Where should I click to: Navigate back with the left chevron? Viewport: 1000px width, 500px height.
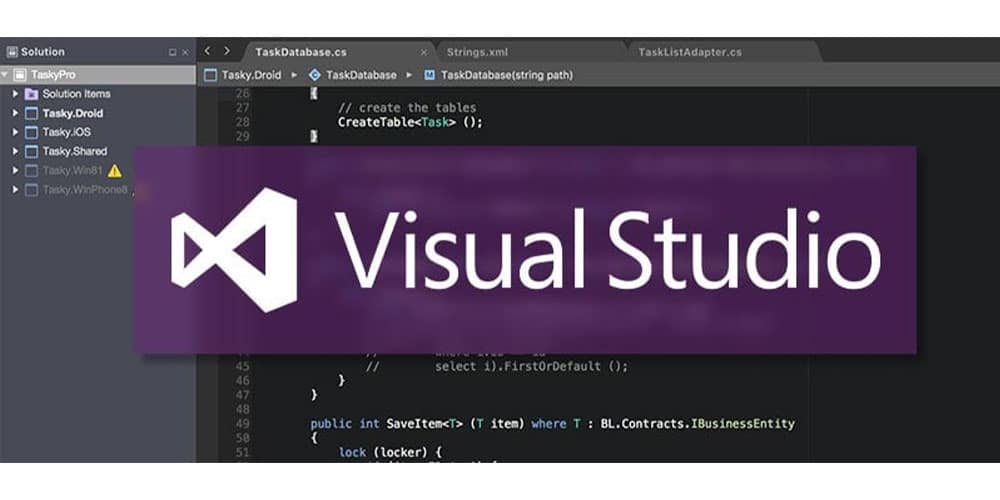click(x=207, y=51)
